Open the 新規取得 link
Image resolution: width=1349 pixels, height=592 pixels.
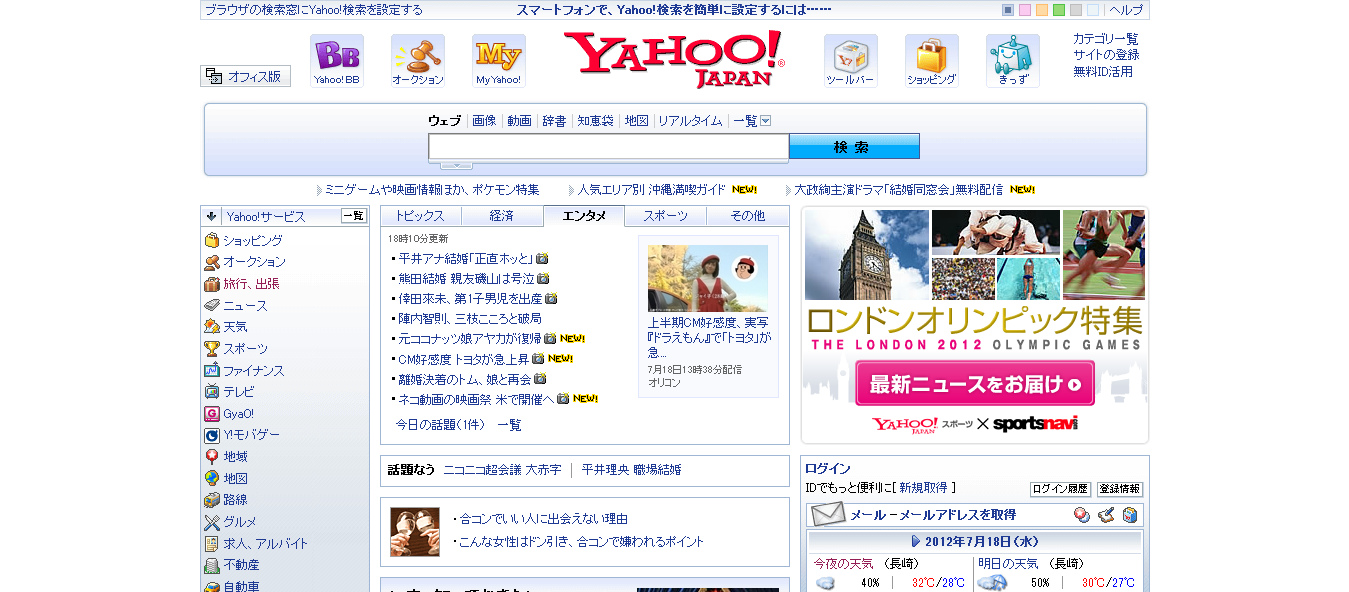pyautogui.click(x=923, y=488)
